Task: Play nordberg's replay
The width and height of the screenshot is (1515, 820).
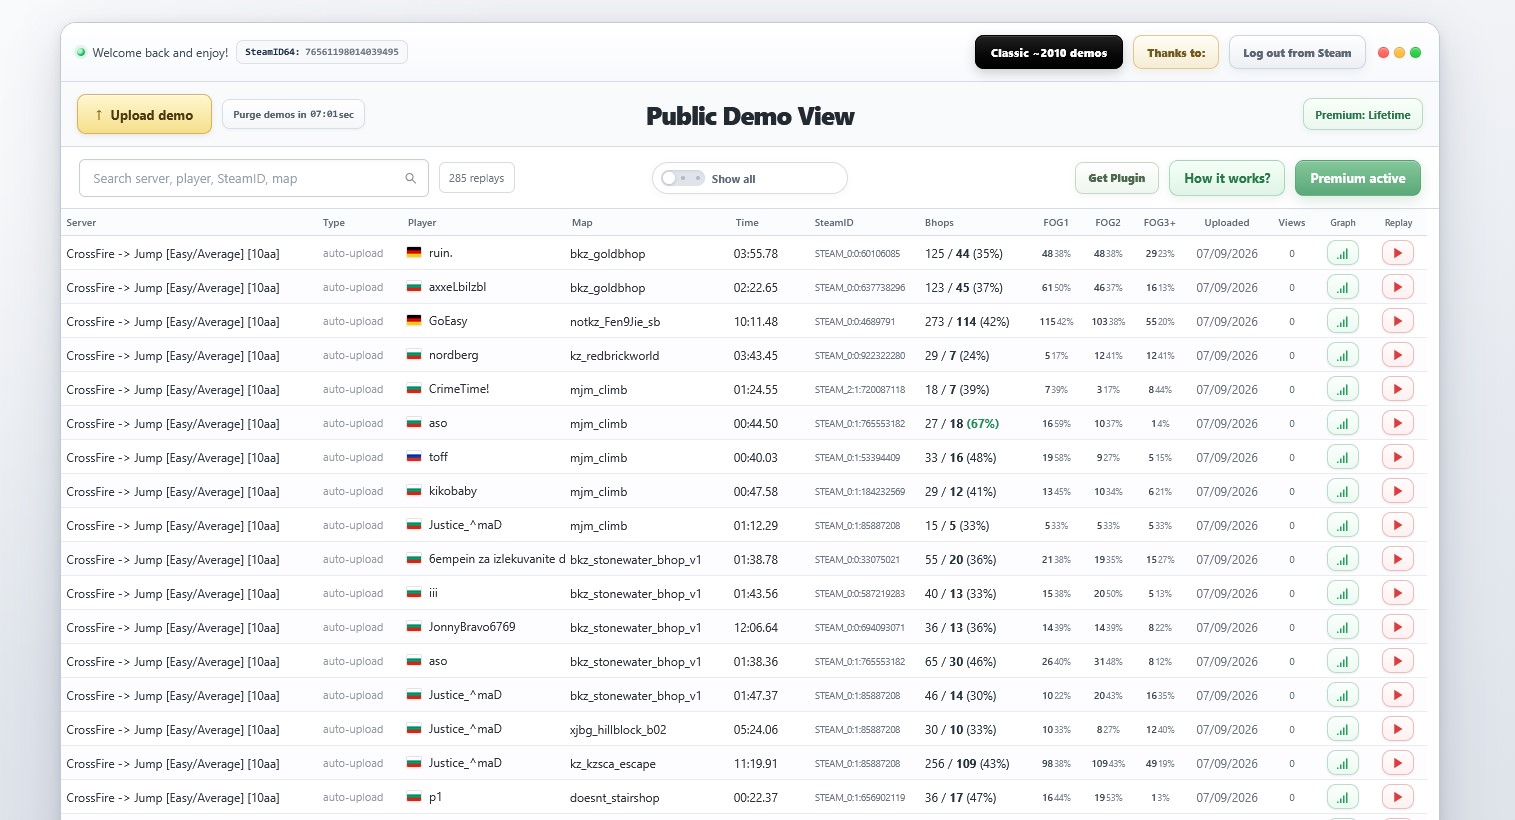Action: 1397,355
